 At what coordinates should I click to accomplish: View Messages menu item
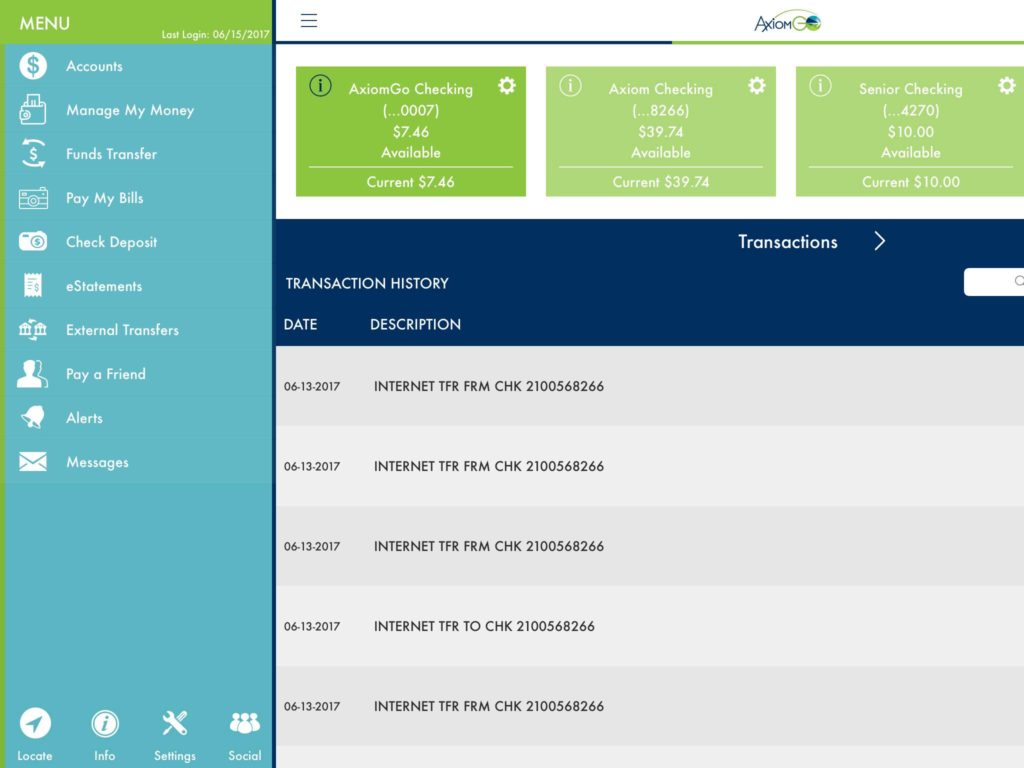point(138,462)
